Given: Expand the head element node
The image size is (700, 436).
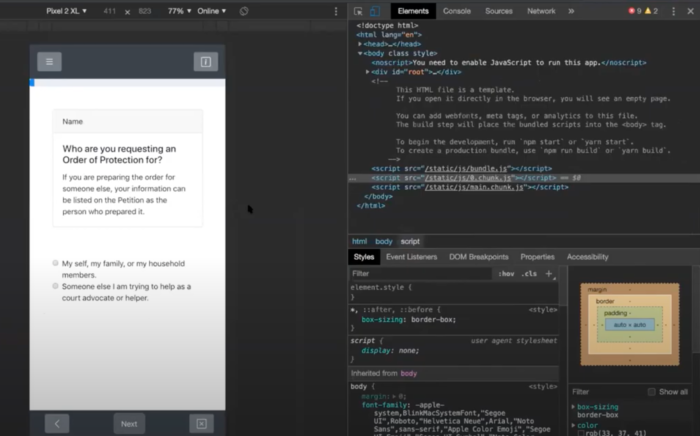Looking at the screenshot, I should 361,44.
